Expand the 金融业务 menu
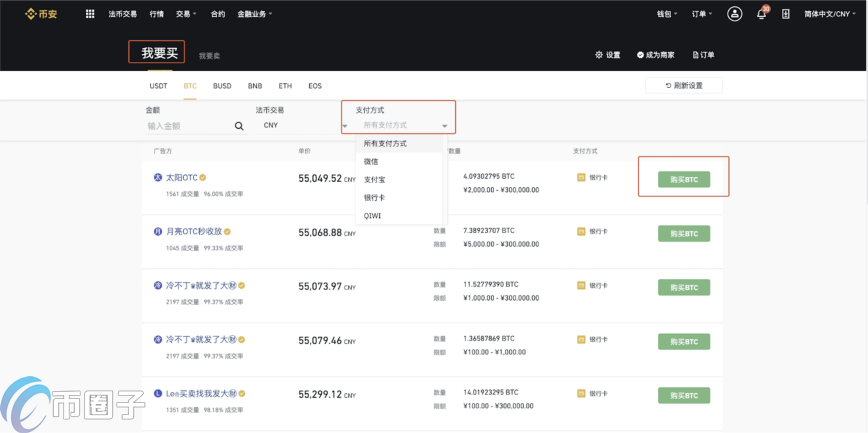Viewport: 868px width, 433px height. [x=255, y=14]
